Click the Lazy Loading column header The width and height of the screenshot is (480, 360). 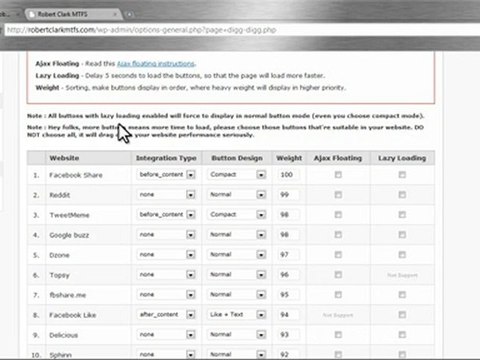pyautogui.click(x=402, y=158)
